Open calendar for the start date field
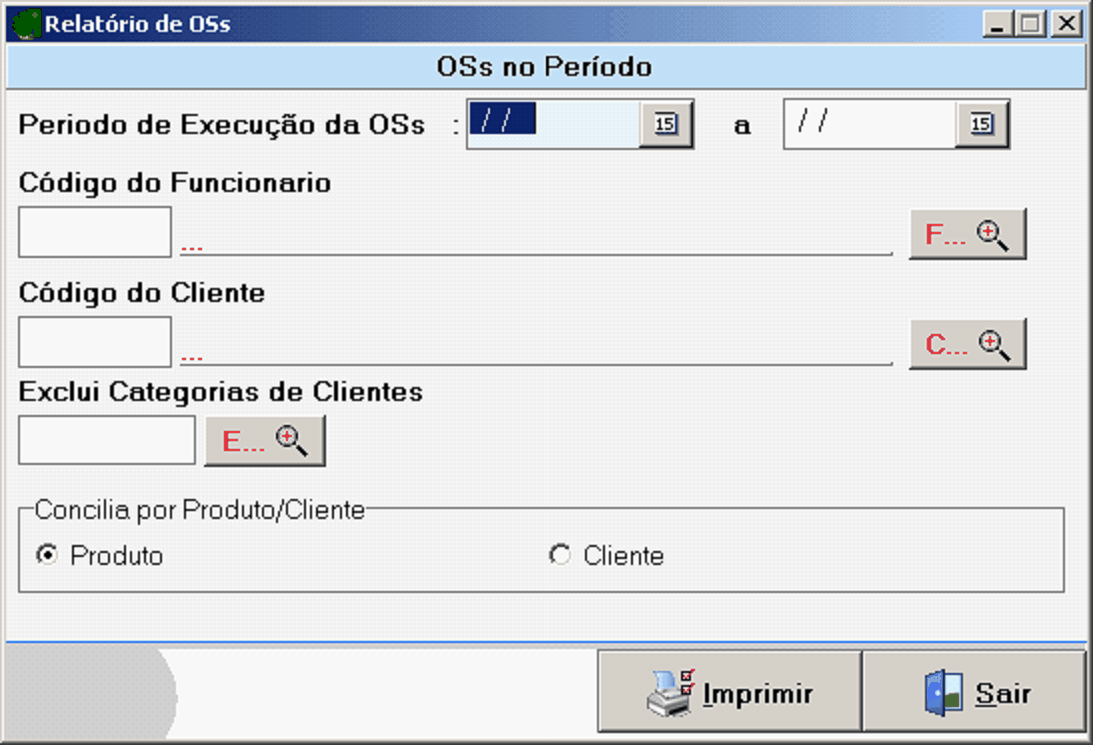The width and height of the screenshot is (1094, 746). tap(666, 124)
